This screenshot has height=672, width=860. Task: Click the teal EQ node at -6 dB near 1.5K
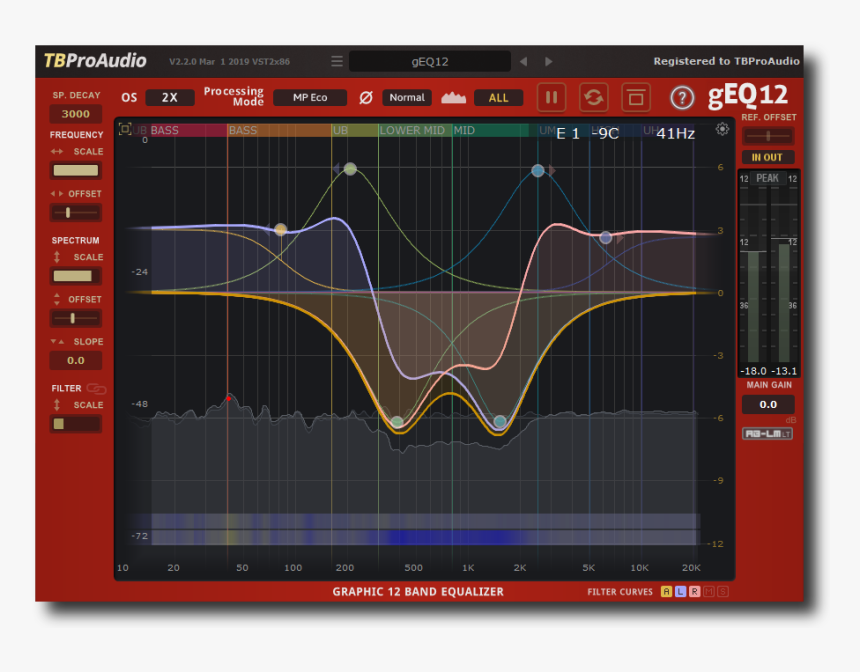tap(500, 421)
